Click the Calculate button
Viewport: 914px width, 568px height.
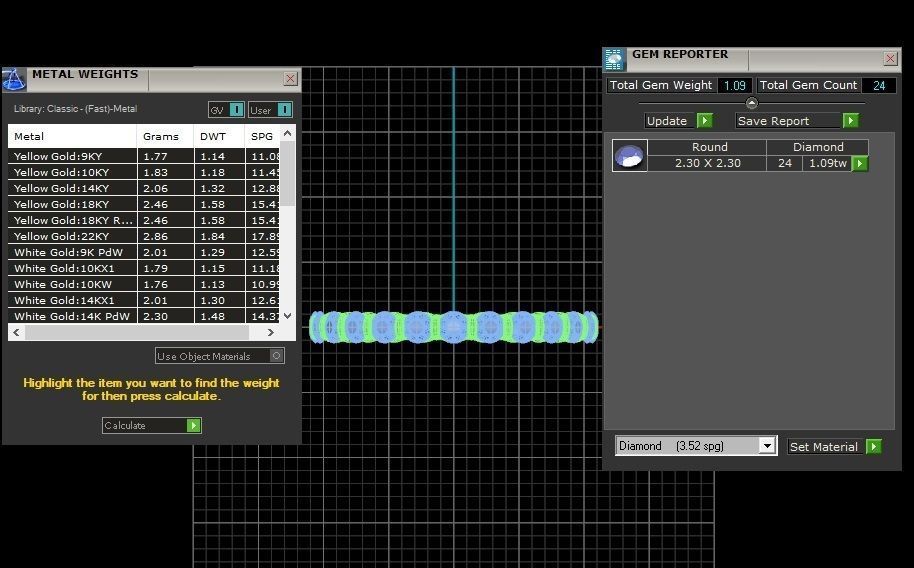[x=152, y=426]
